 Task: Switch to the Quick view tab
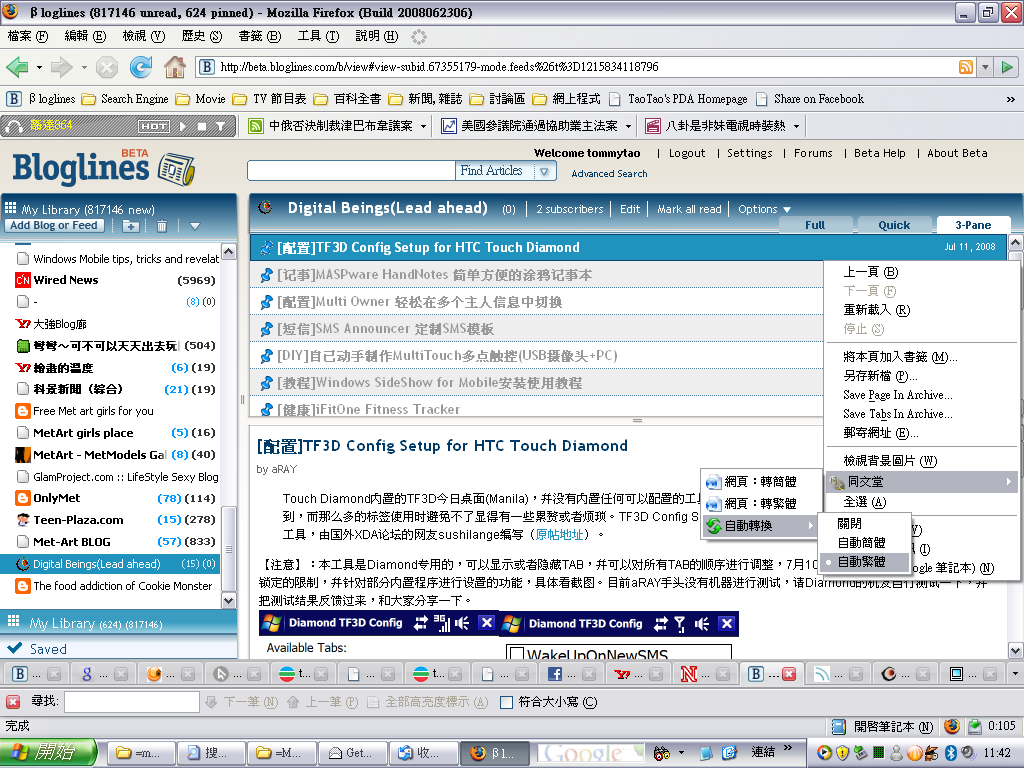894,225
